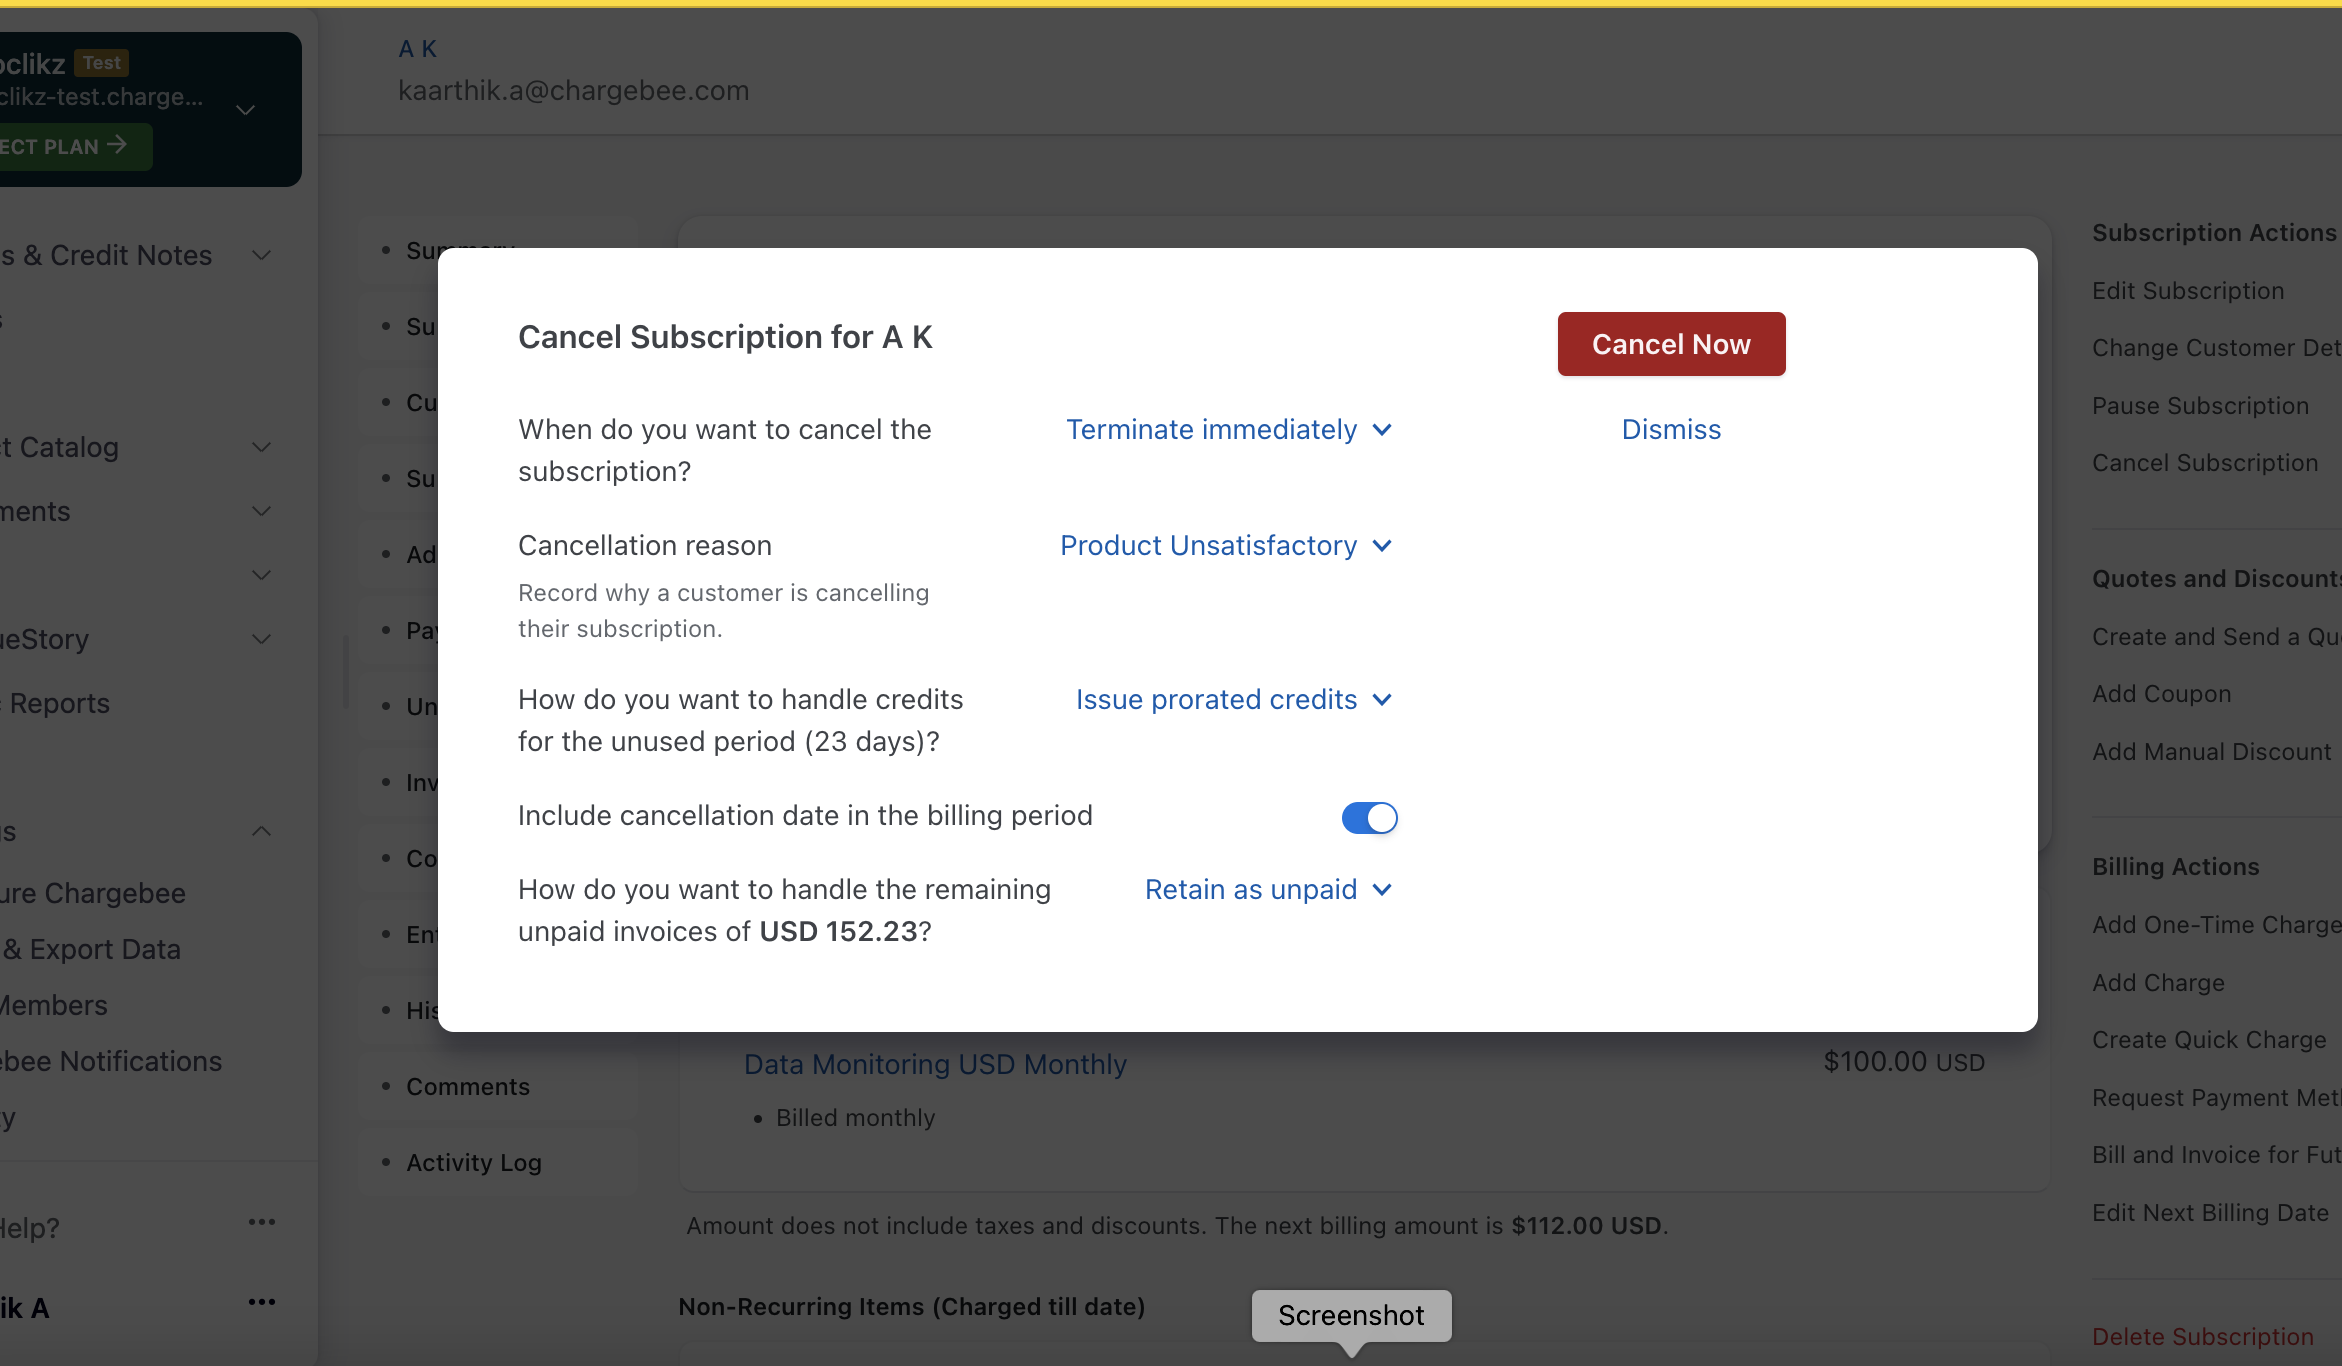The width and height of the screenshot is (2342, 1366).
Task: Collapse the expanded settings sidebar chevron
Action: [x=261, y=831]
